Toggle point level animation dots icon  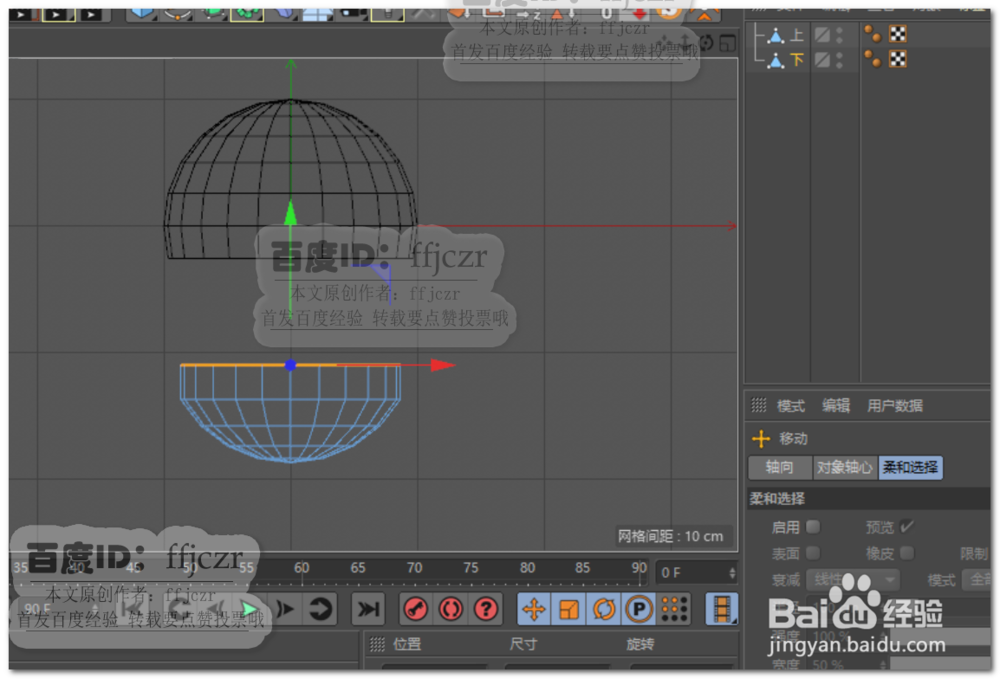coord(674,609)
